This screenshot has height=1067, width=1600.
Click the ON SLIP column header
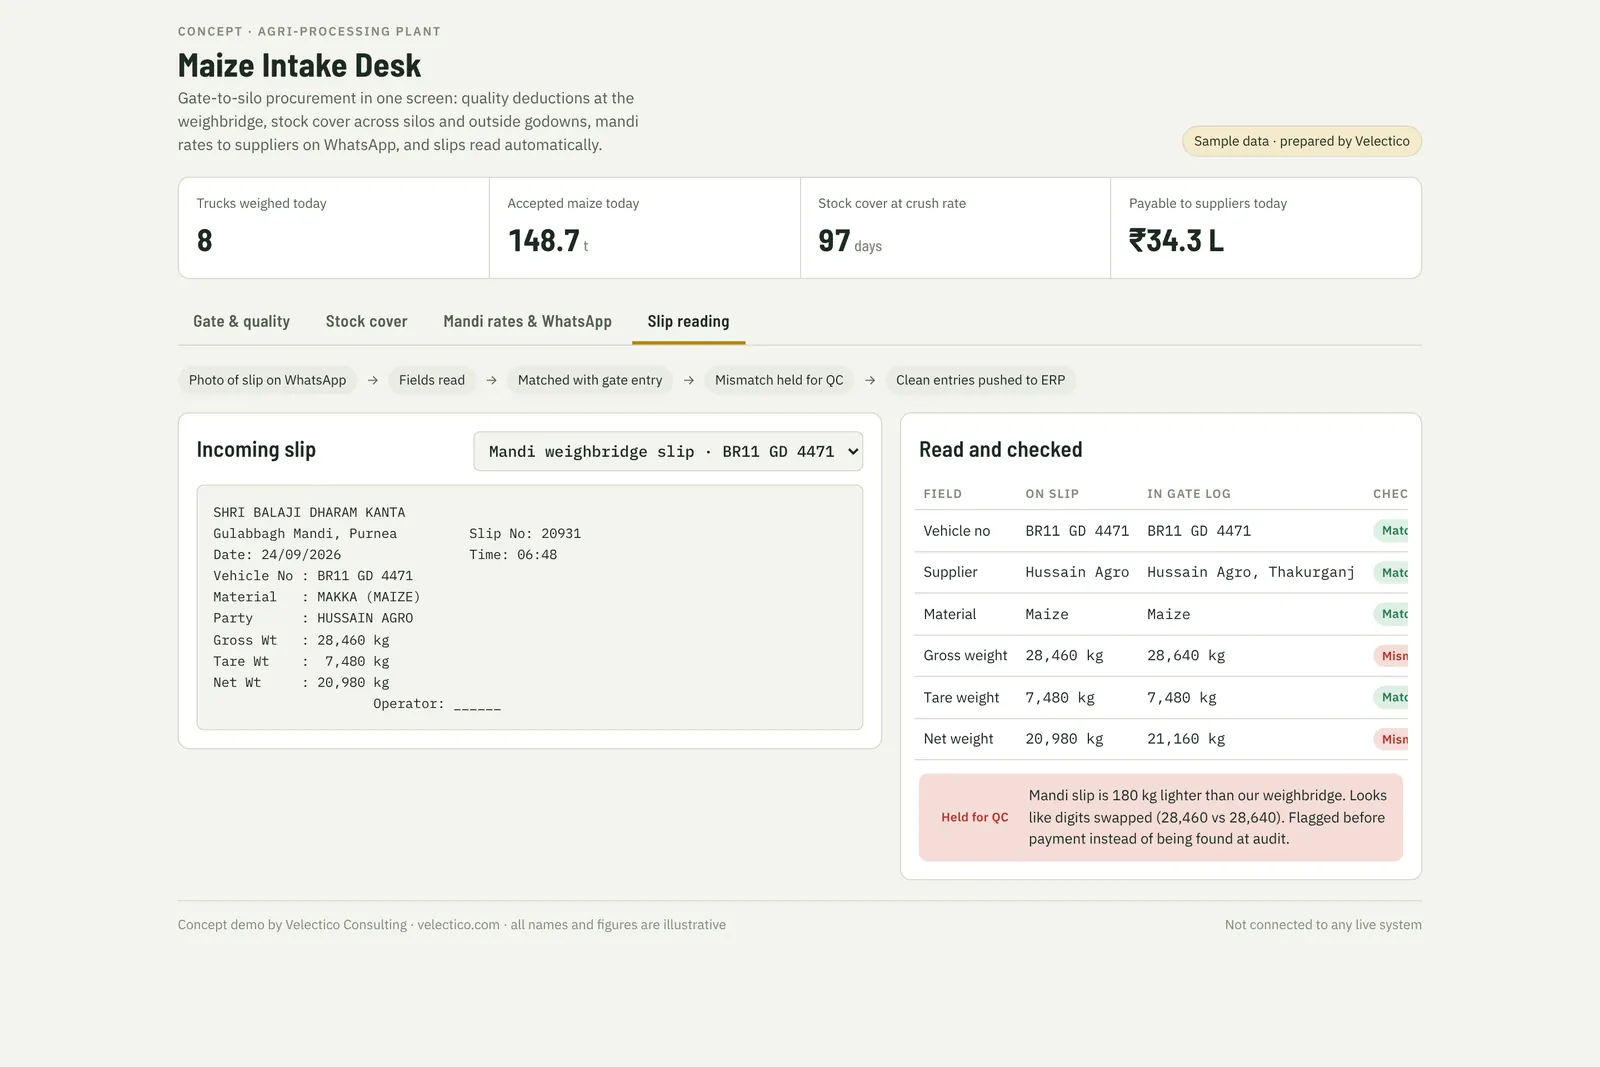coord(1052,494)
